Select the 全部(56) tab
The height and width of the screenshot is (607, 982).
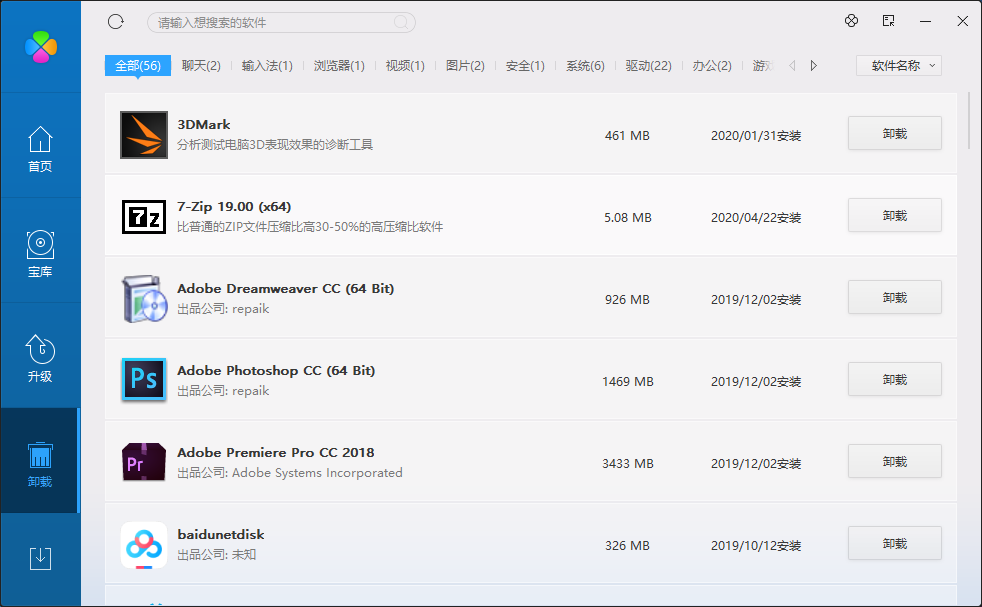[x=138, y=66]
